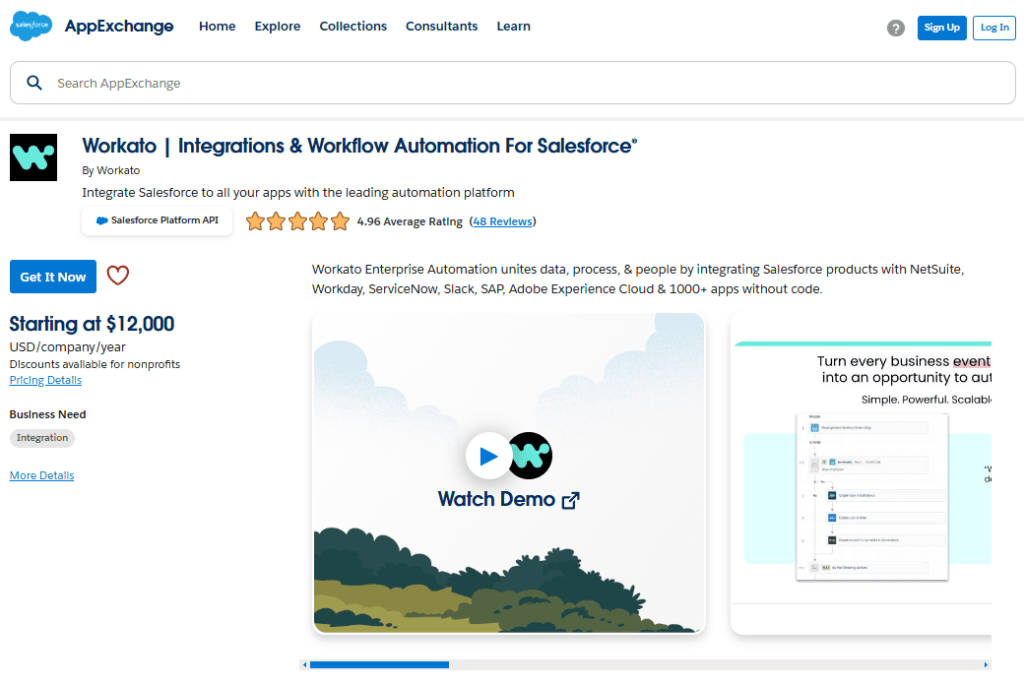The height and width of the screenshot is (685, 1024).
Task: Focus the Search AppExchange field
Action: click(x=513, y=83)
